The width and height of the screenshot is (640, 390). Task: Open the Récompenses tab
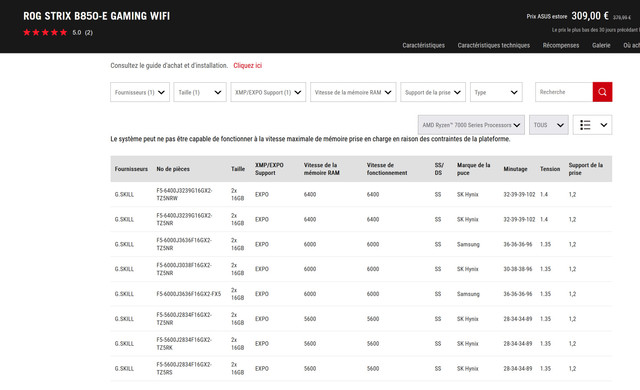(x=561, y=45)
